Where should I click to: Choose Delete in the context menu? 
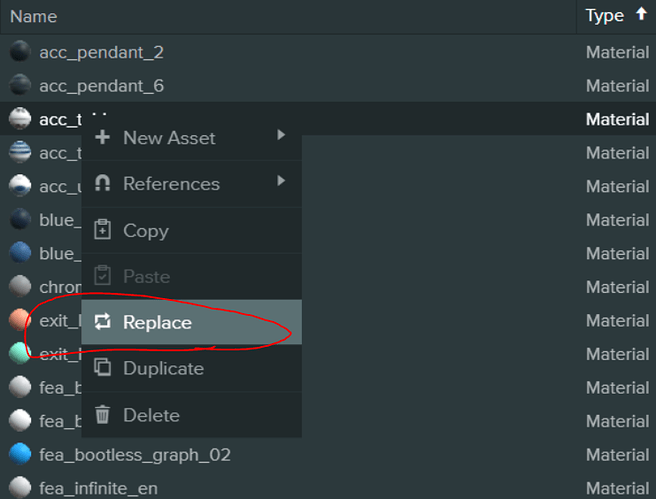pos(151,415)
